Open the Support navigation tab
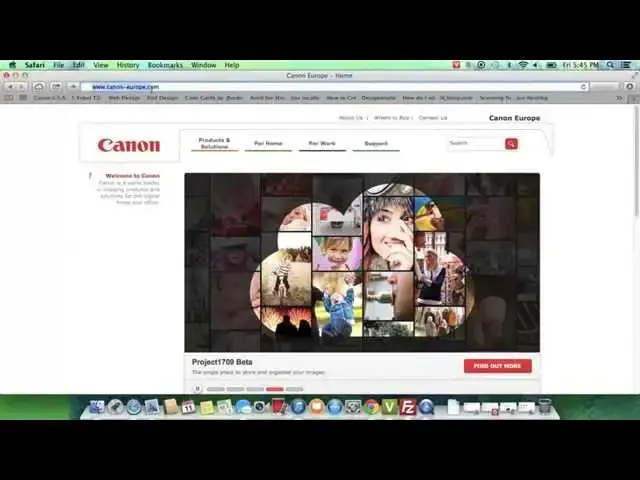 (376, 143)
